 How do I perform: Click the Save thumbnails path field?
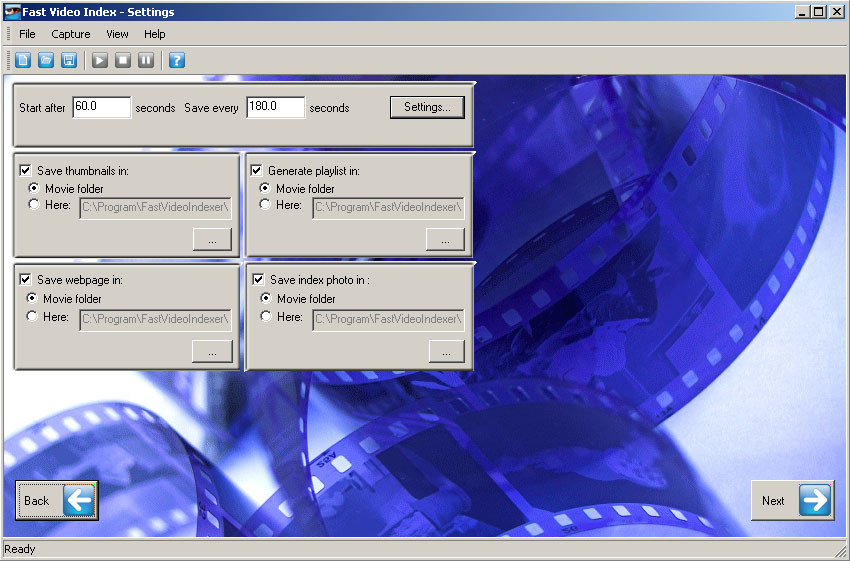tap(156, 208)
